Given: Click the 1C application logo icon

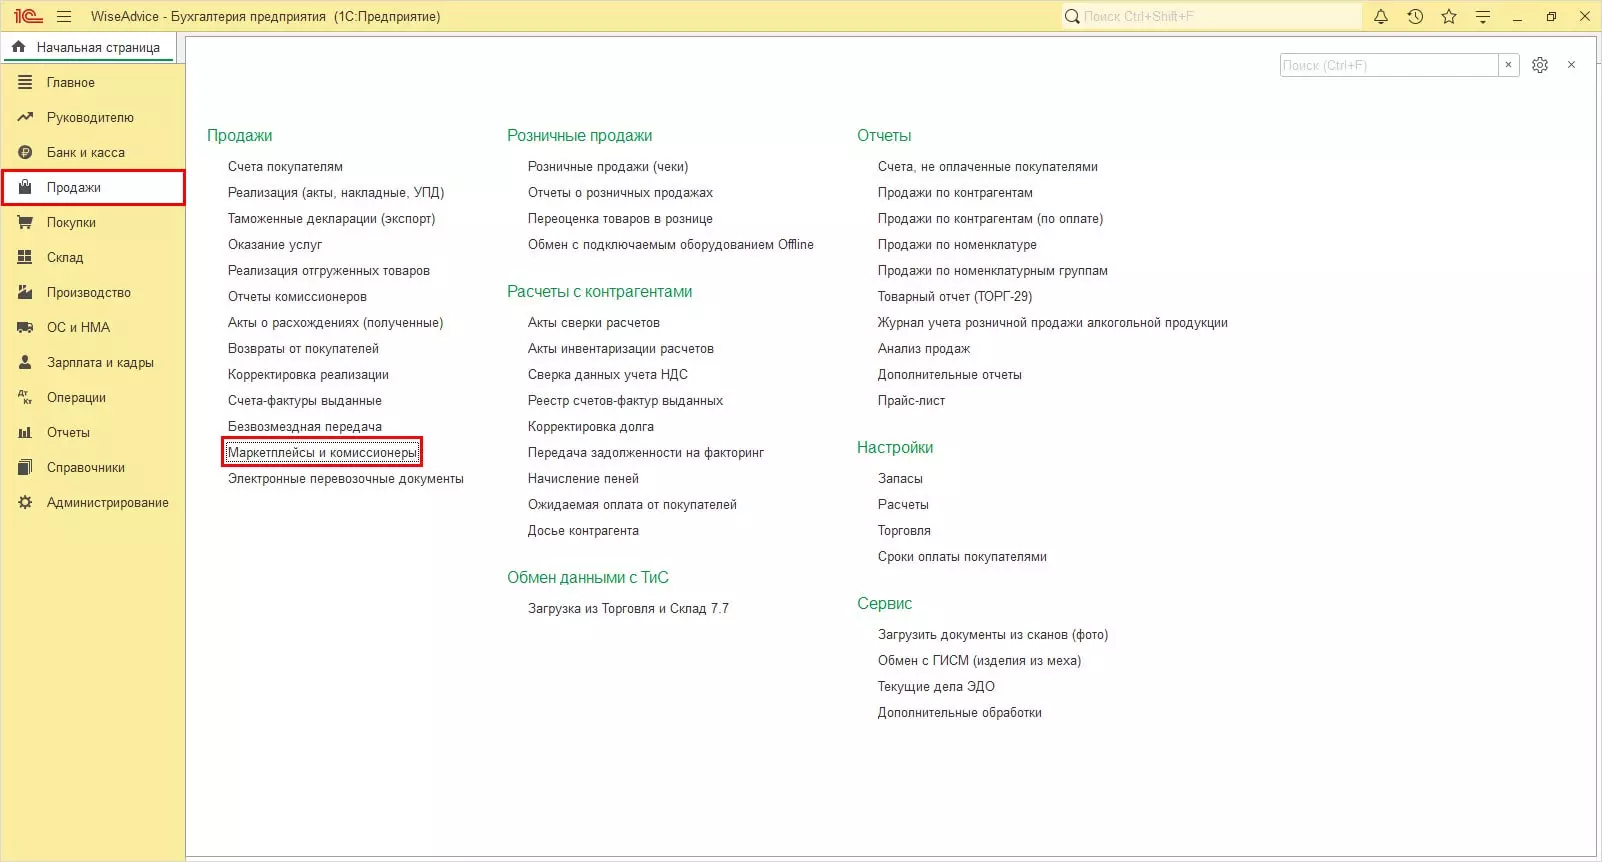Looking at the screenshot, I should click(x=28, y=16).
